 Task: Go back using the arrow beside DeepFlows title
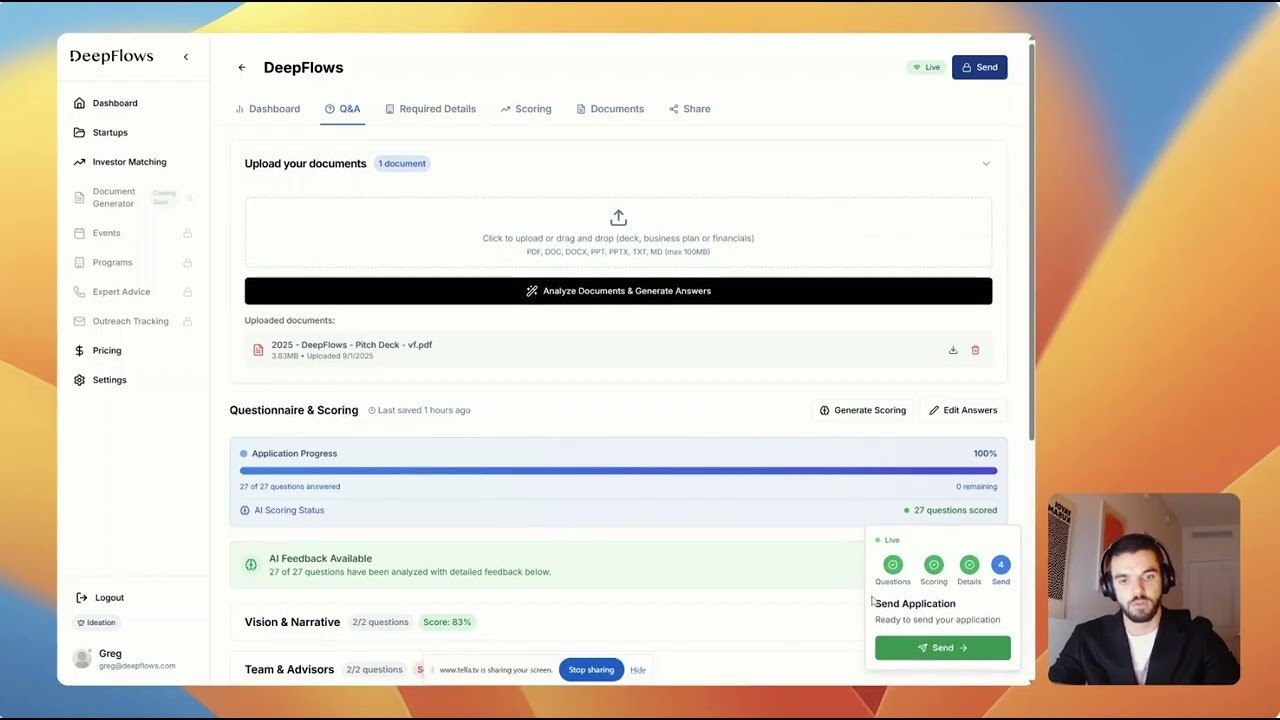click(x=241, y=68)
